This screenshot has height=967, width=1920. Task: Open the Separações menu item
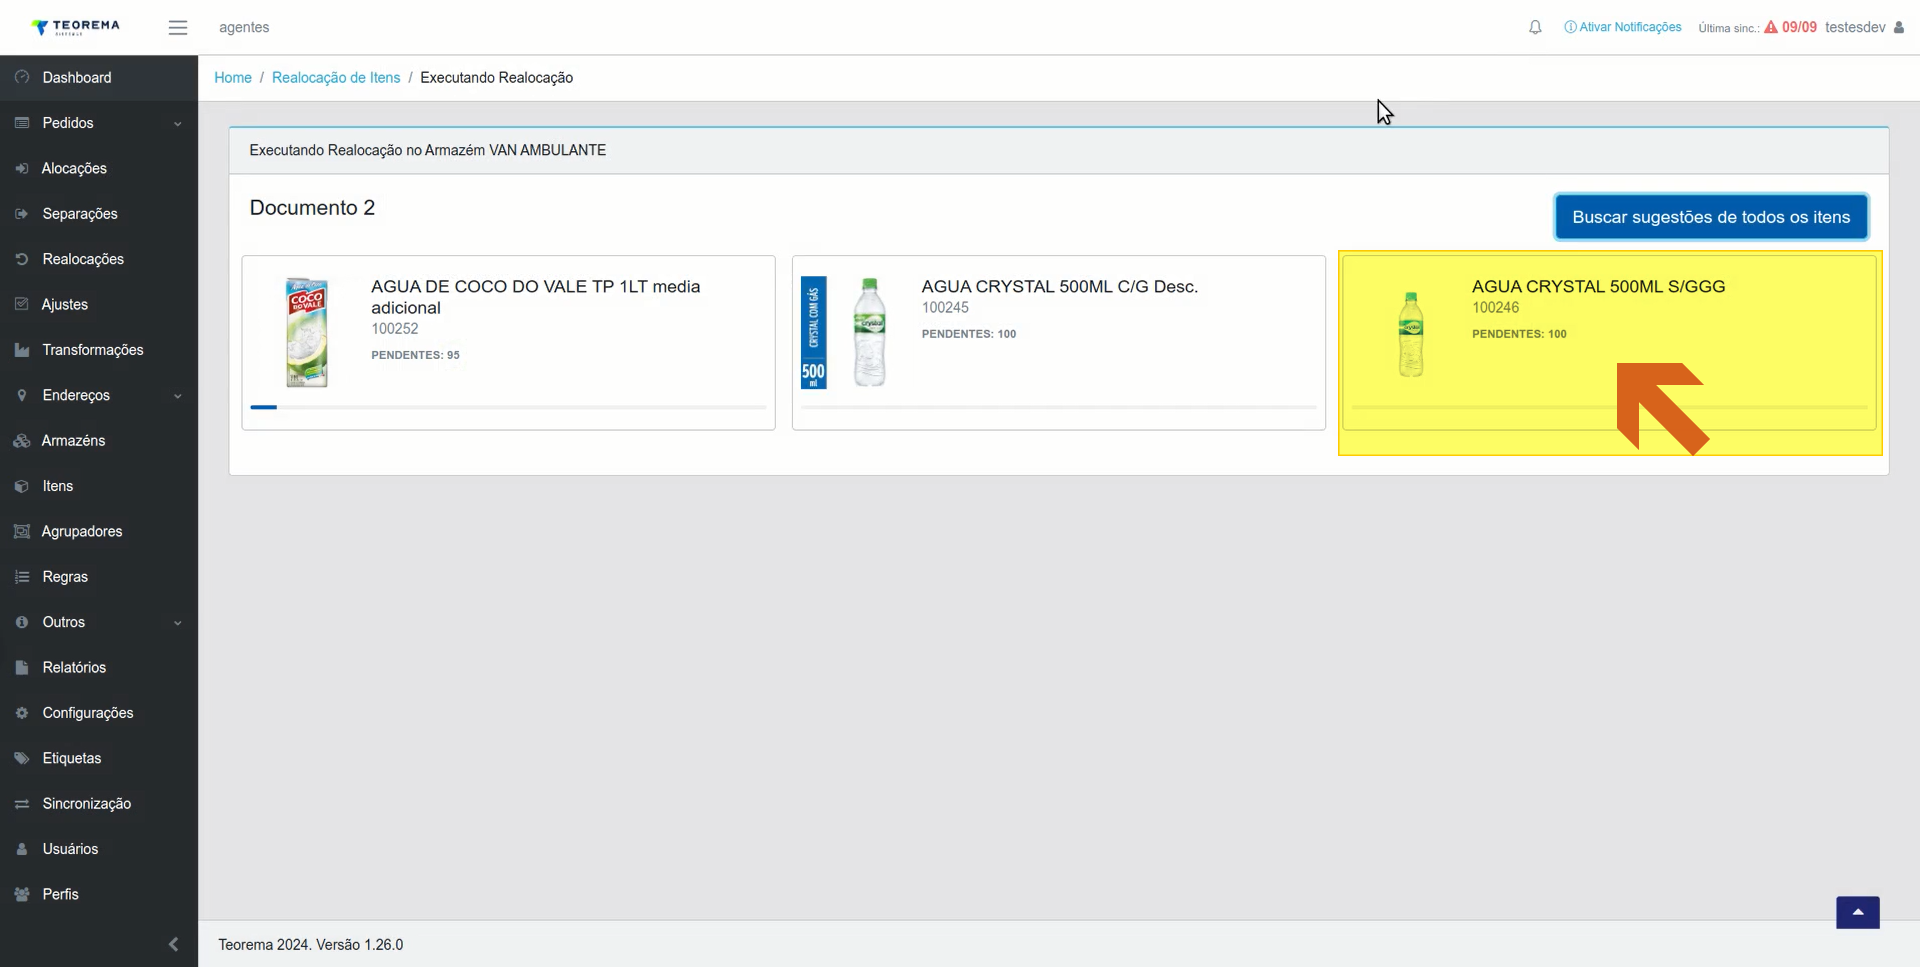[x=99, y=213]
